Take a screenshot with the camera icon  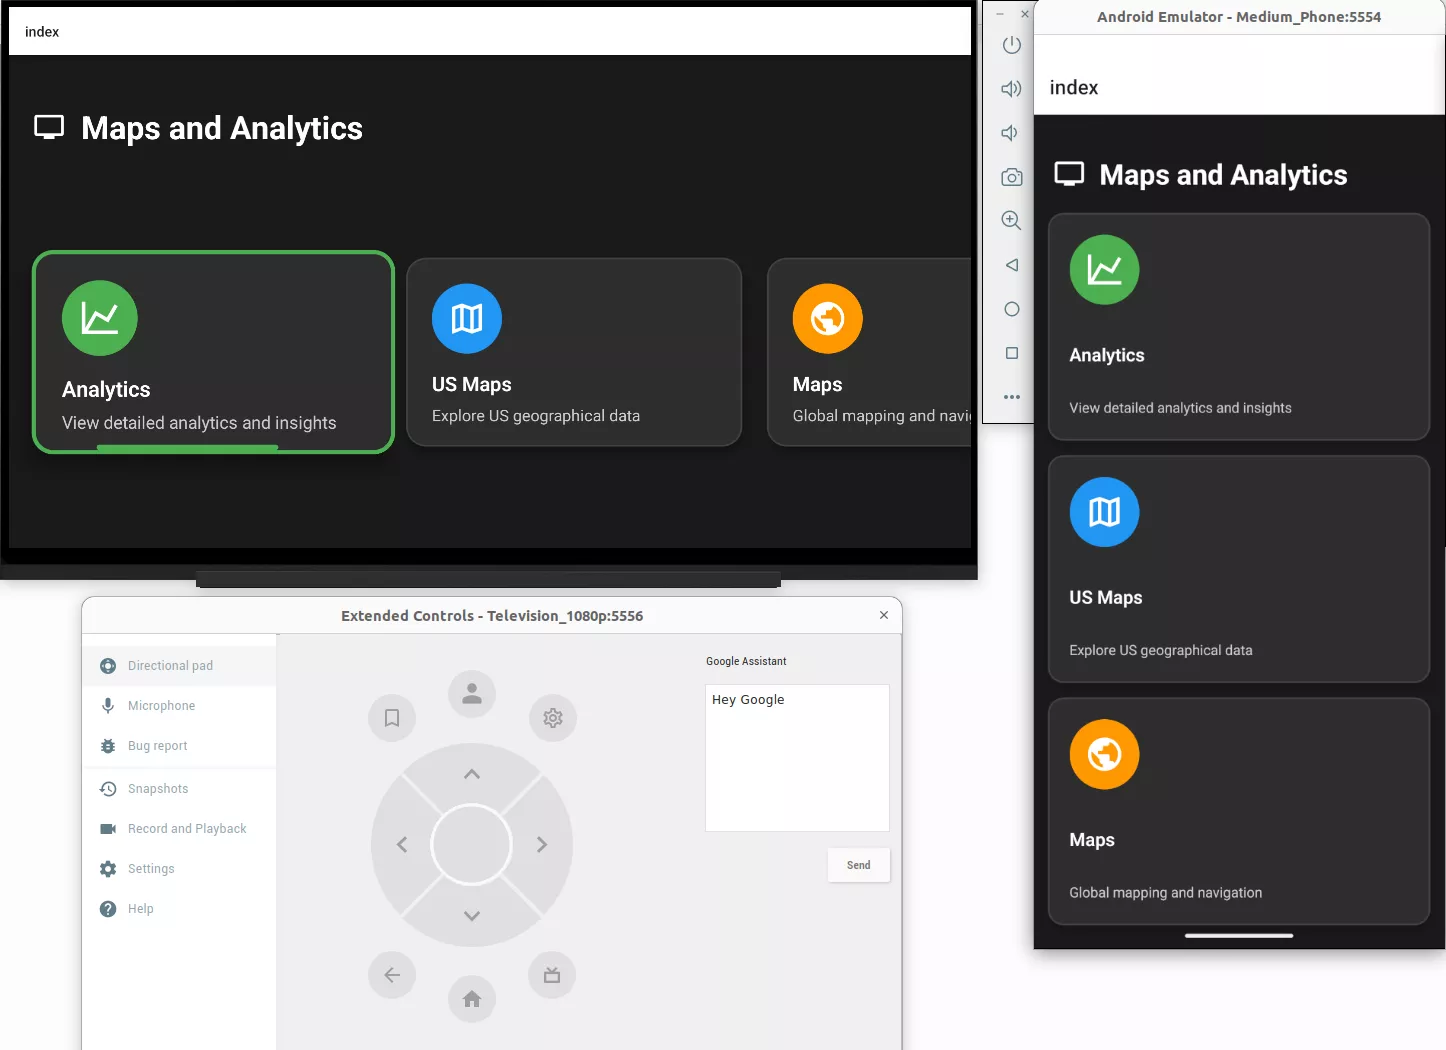(1011, 176)
